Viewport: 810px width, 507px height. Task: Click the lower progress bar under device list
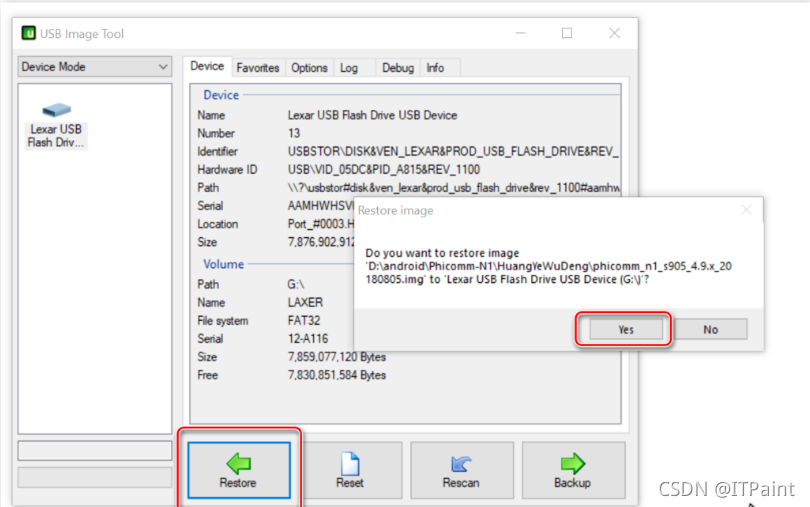pos(95,478)
